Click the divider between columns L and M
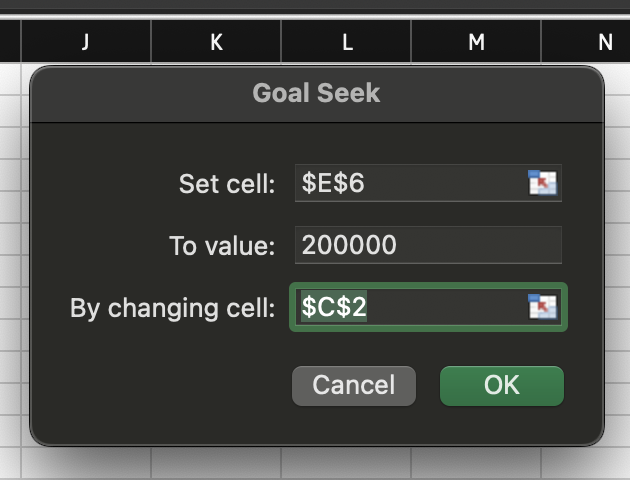Screen dimensions: 630x480 [411, 42]
